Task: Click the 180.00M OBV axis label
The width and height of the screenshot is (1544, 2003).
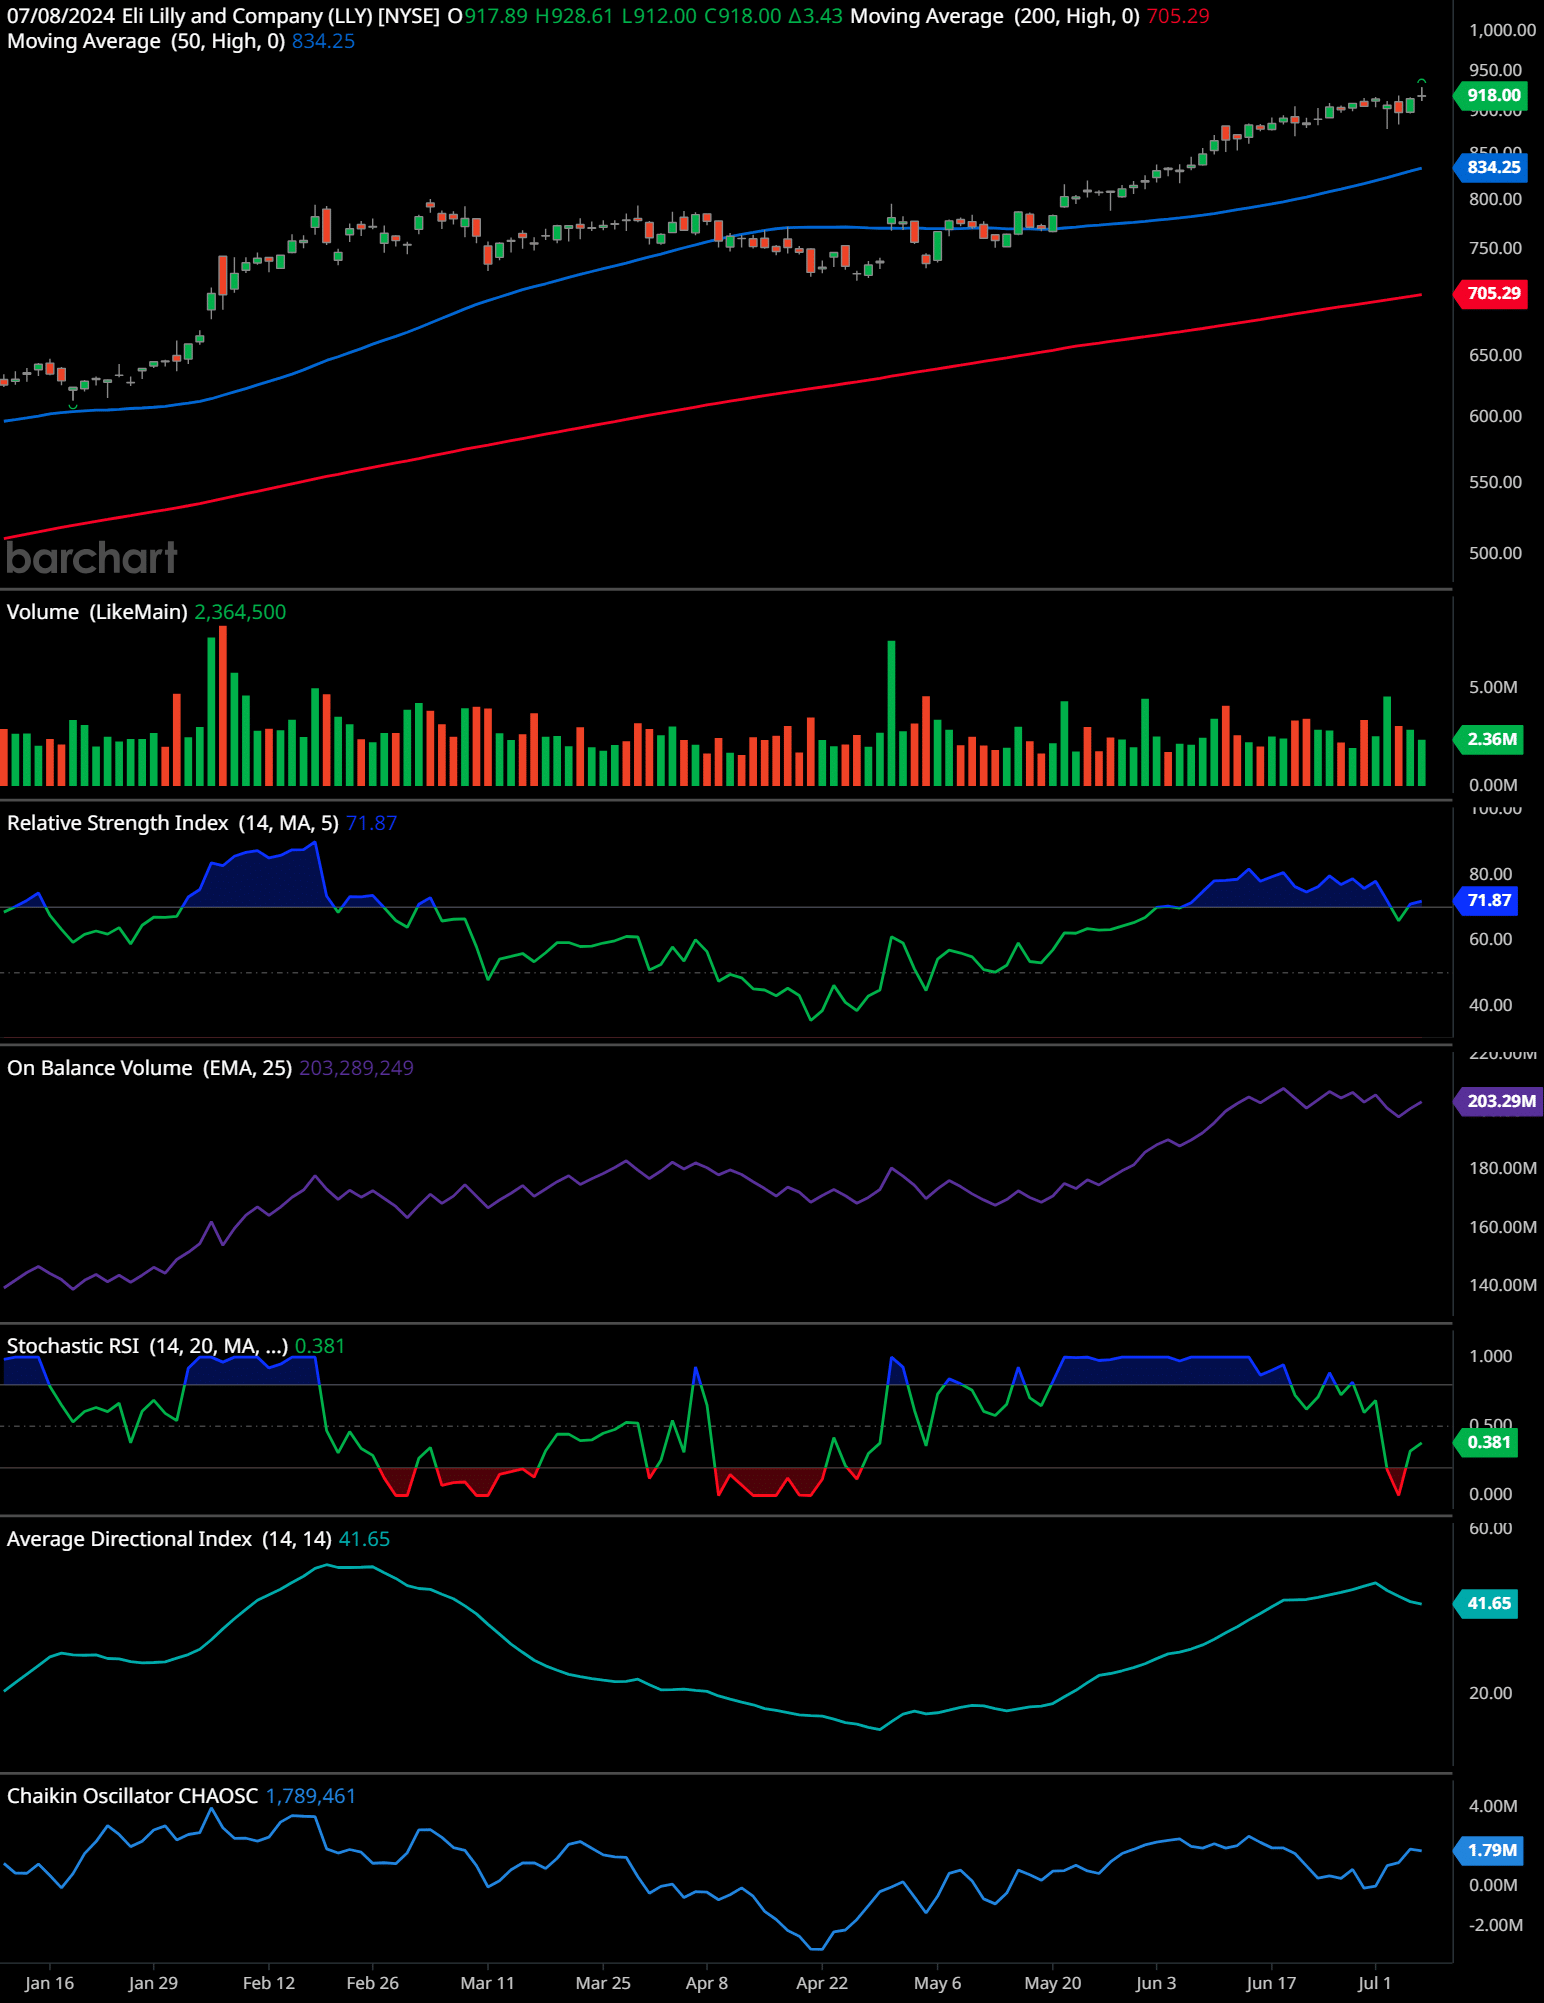Action: click(1503, 1168)
